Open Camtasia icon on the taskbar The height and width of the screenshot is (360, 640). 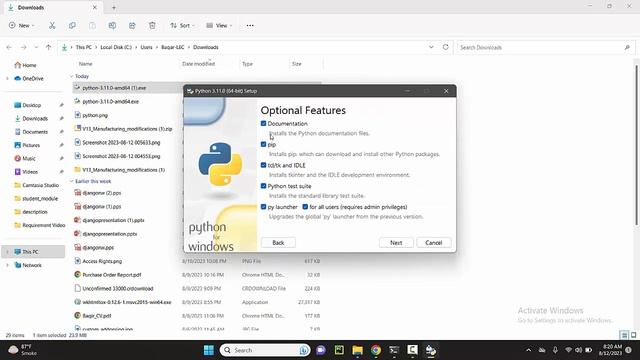tap(412, 350)
